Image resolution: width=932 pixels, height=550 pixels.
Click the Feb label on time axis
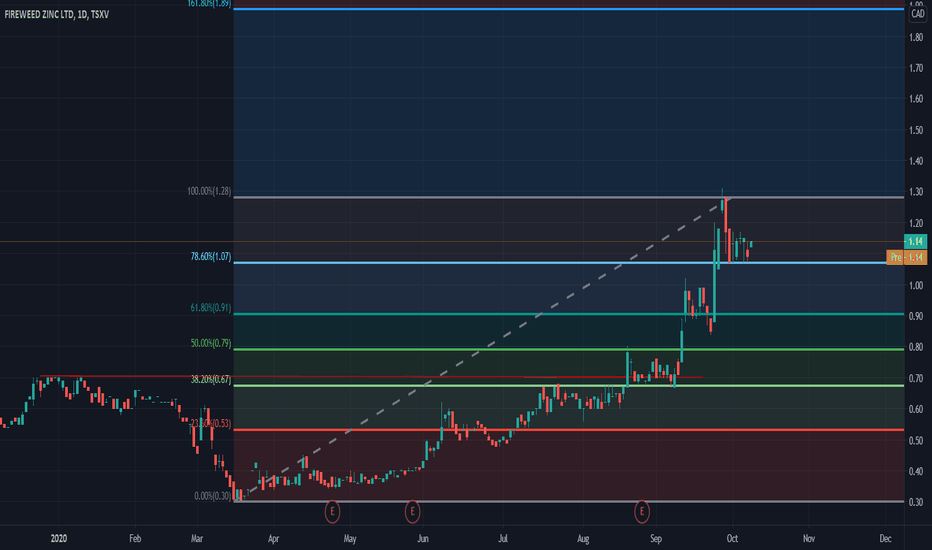tap(135, 539)
